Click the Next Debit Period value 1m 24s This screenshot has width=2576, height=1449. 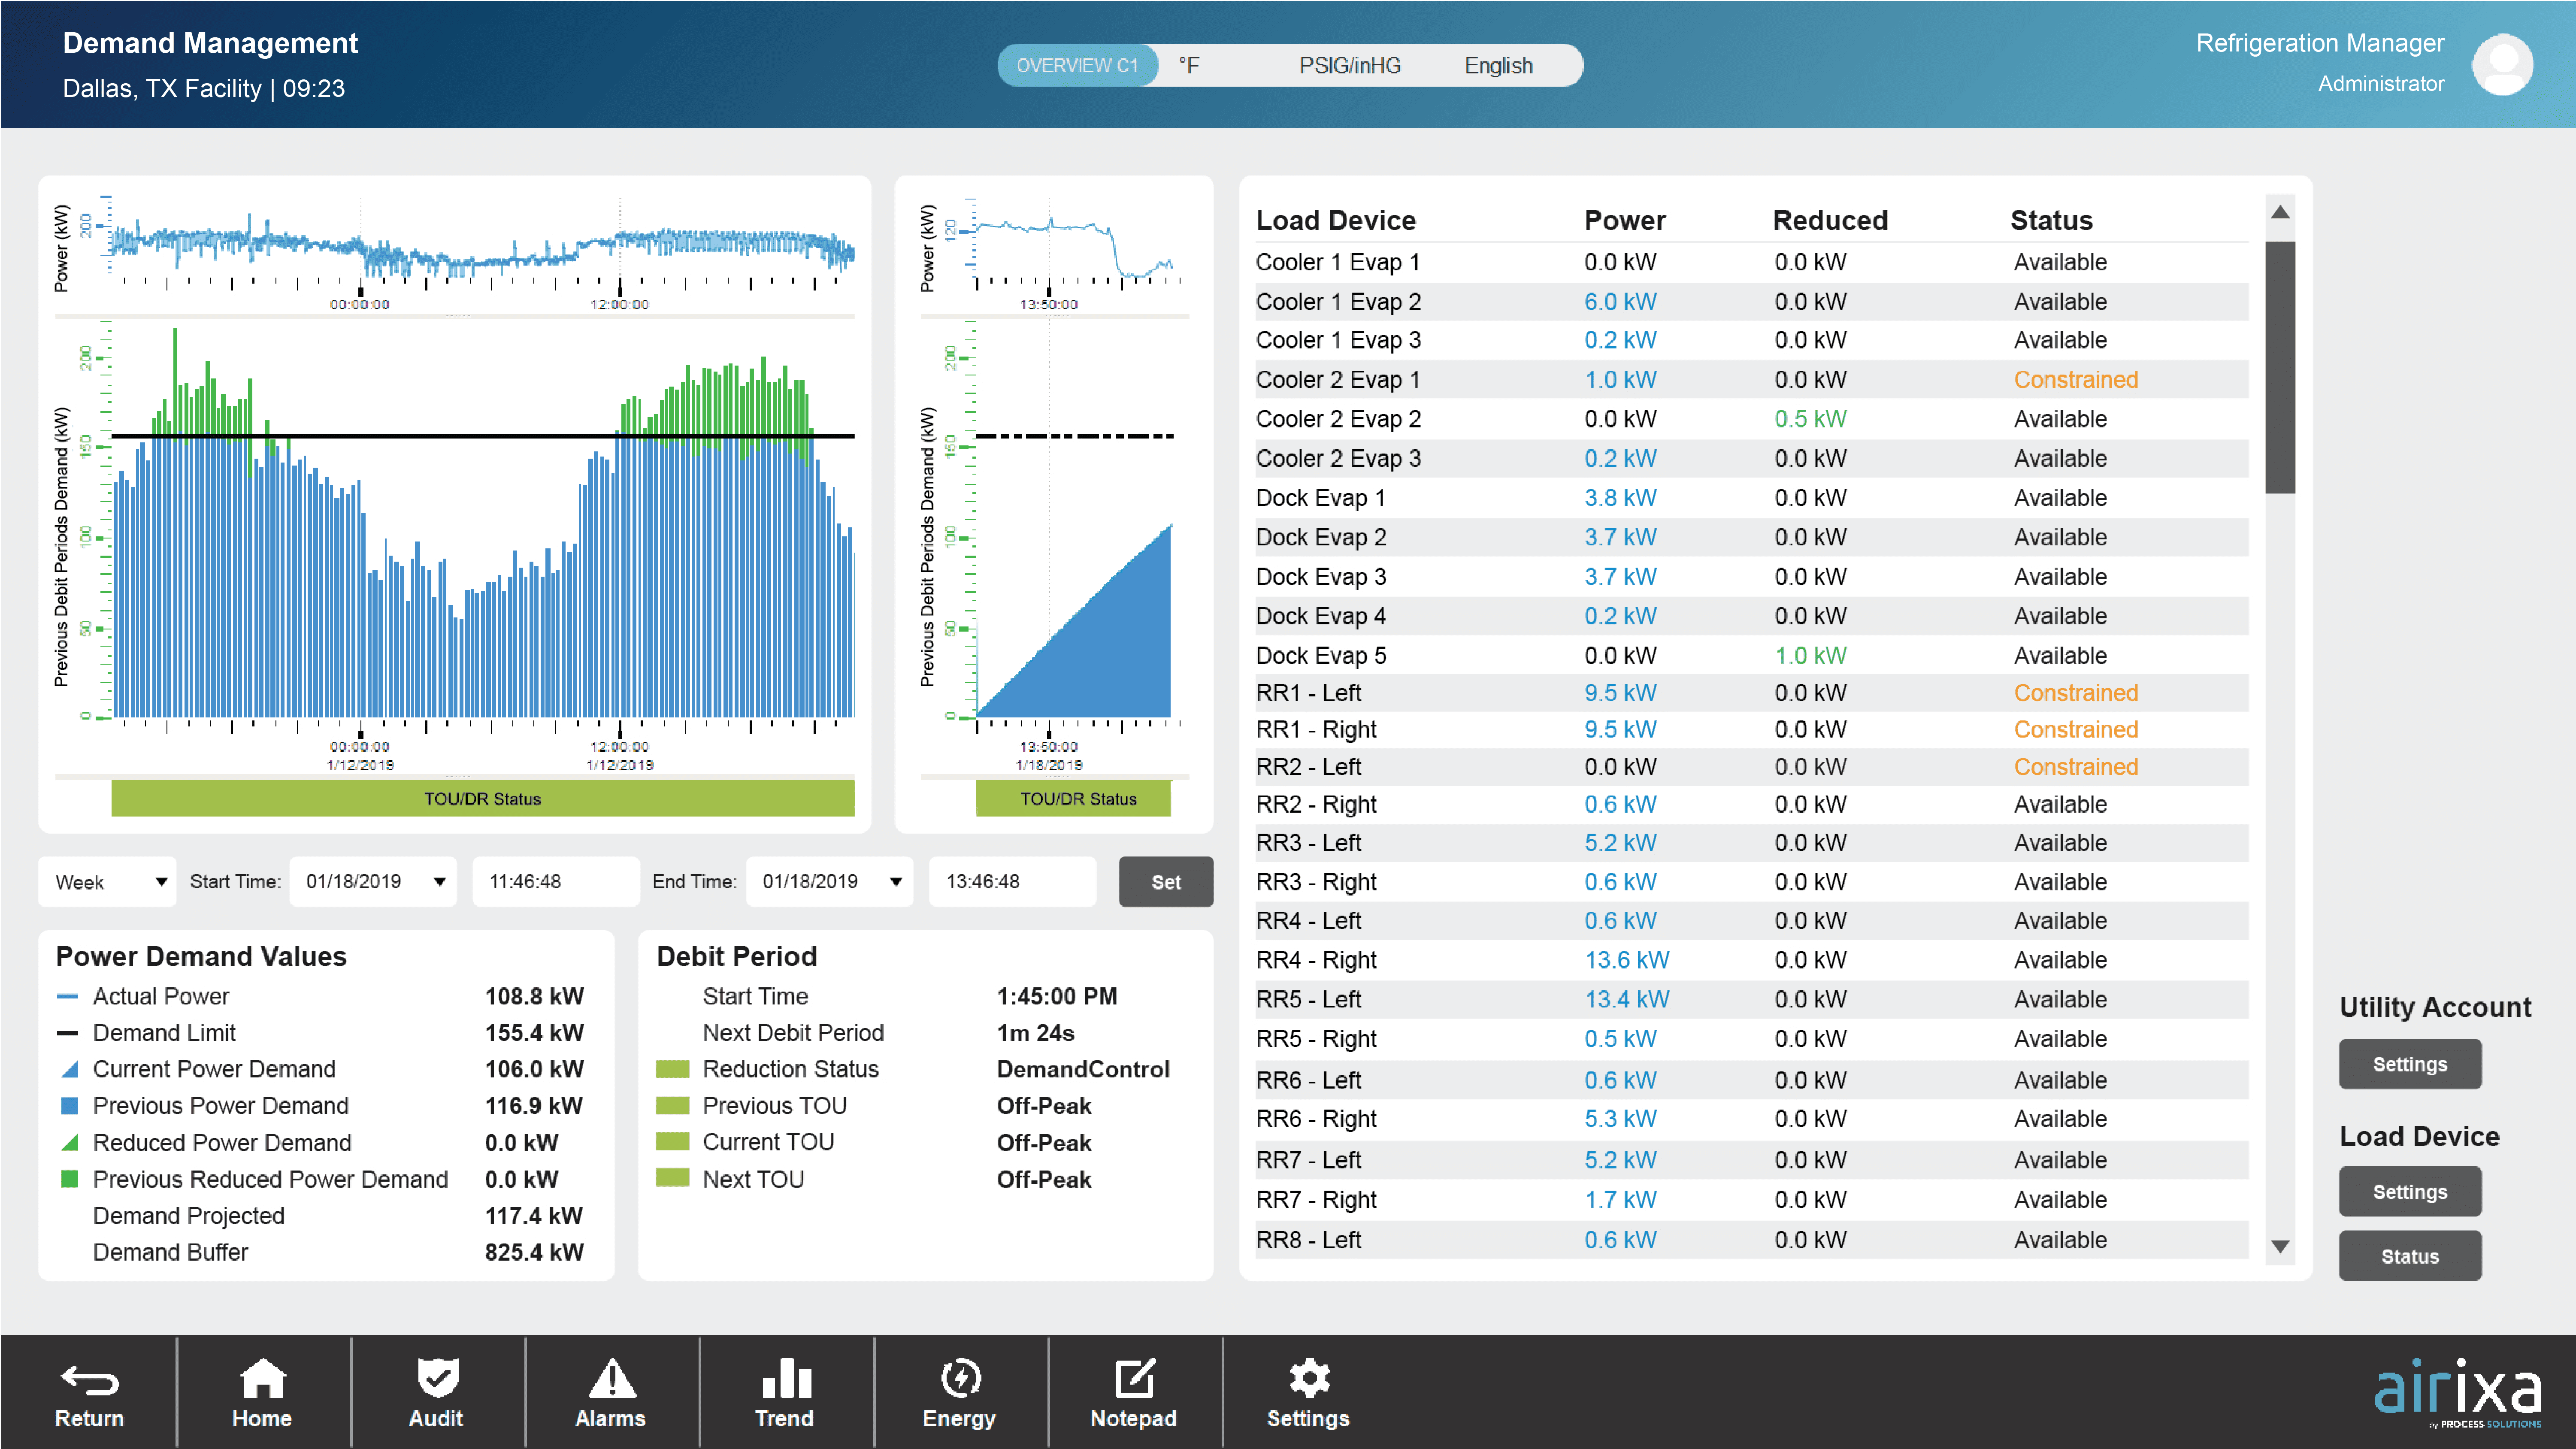click(x=1035, y=1032)
